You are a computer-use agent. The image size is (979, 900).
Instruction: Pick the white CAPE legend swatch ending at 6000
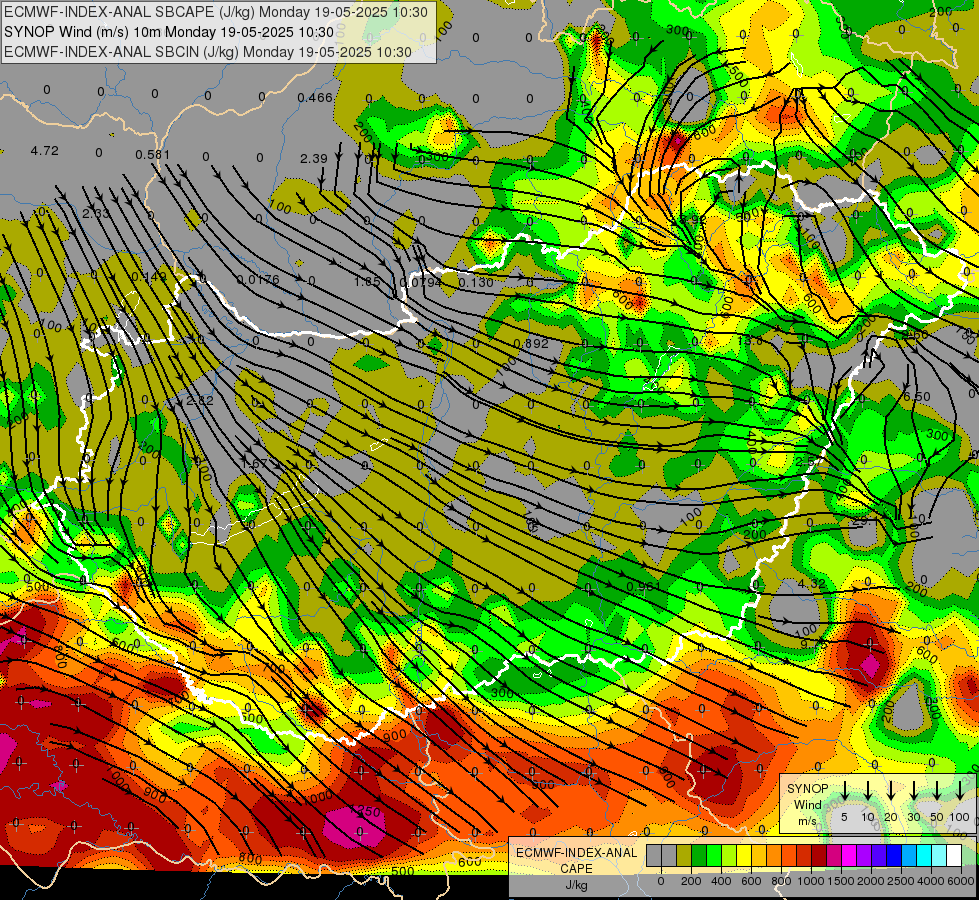coord(955,855)
